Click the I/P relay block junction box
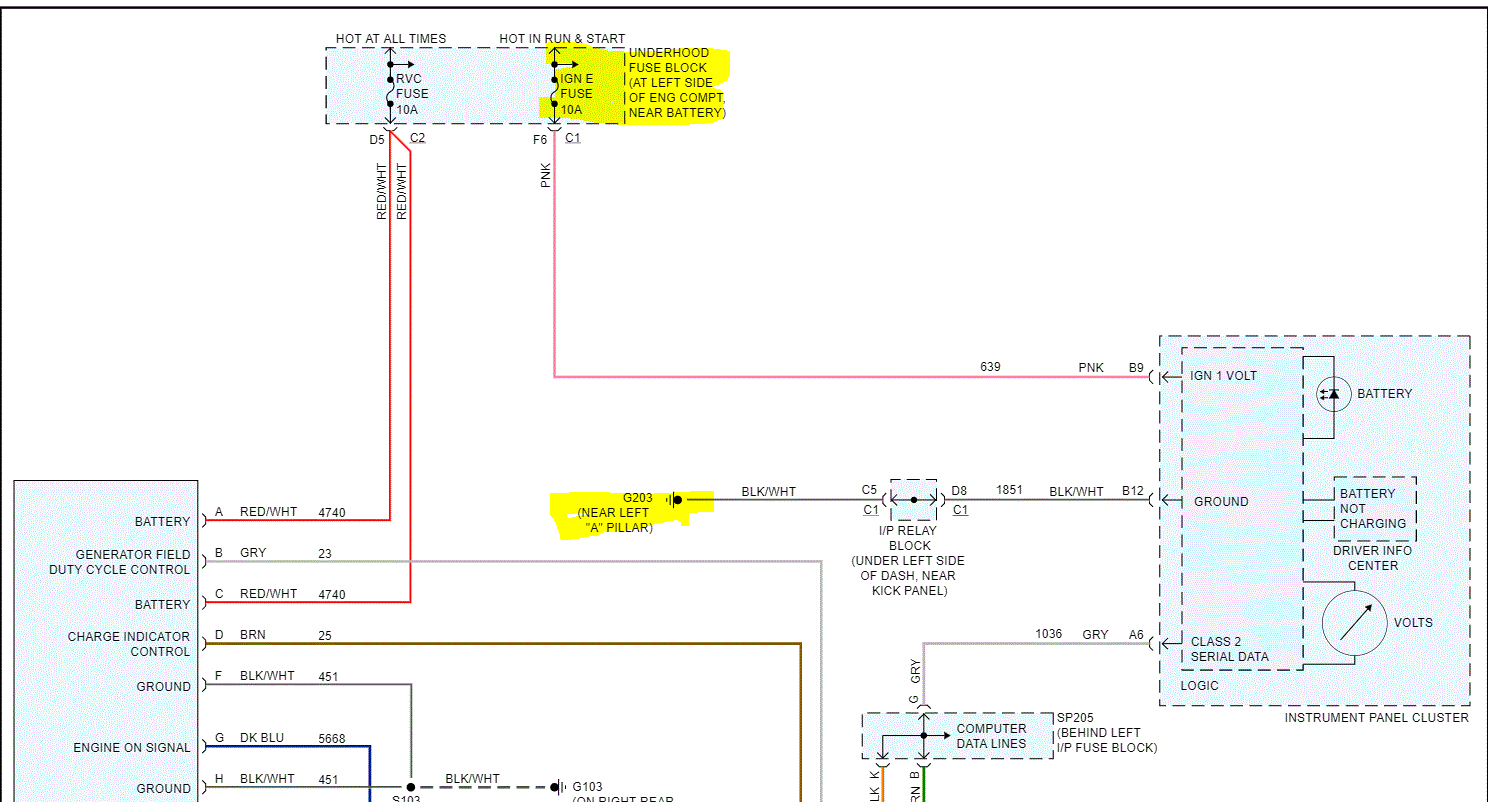The height and width of the screenshot is (805, 1488). pos(913,499)
